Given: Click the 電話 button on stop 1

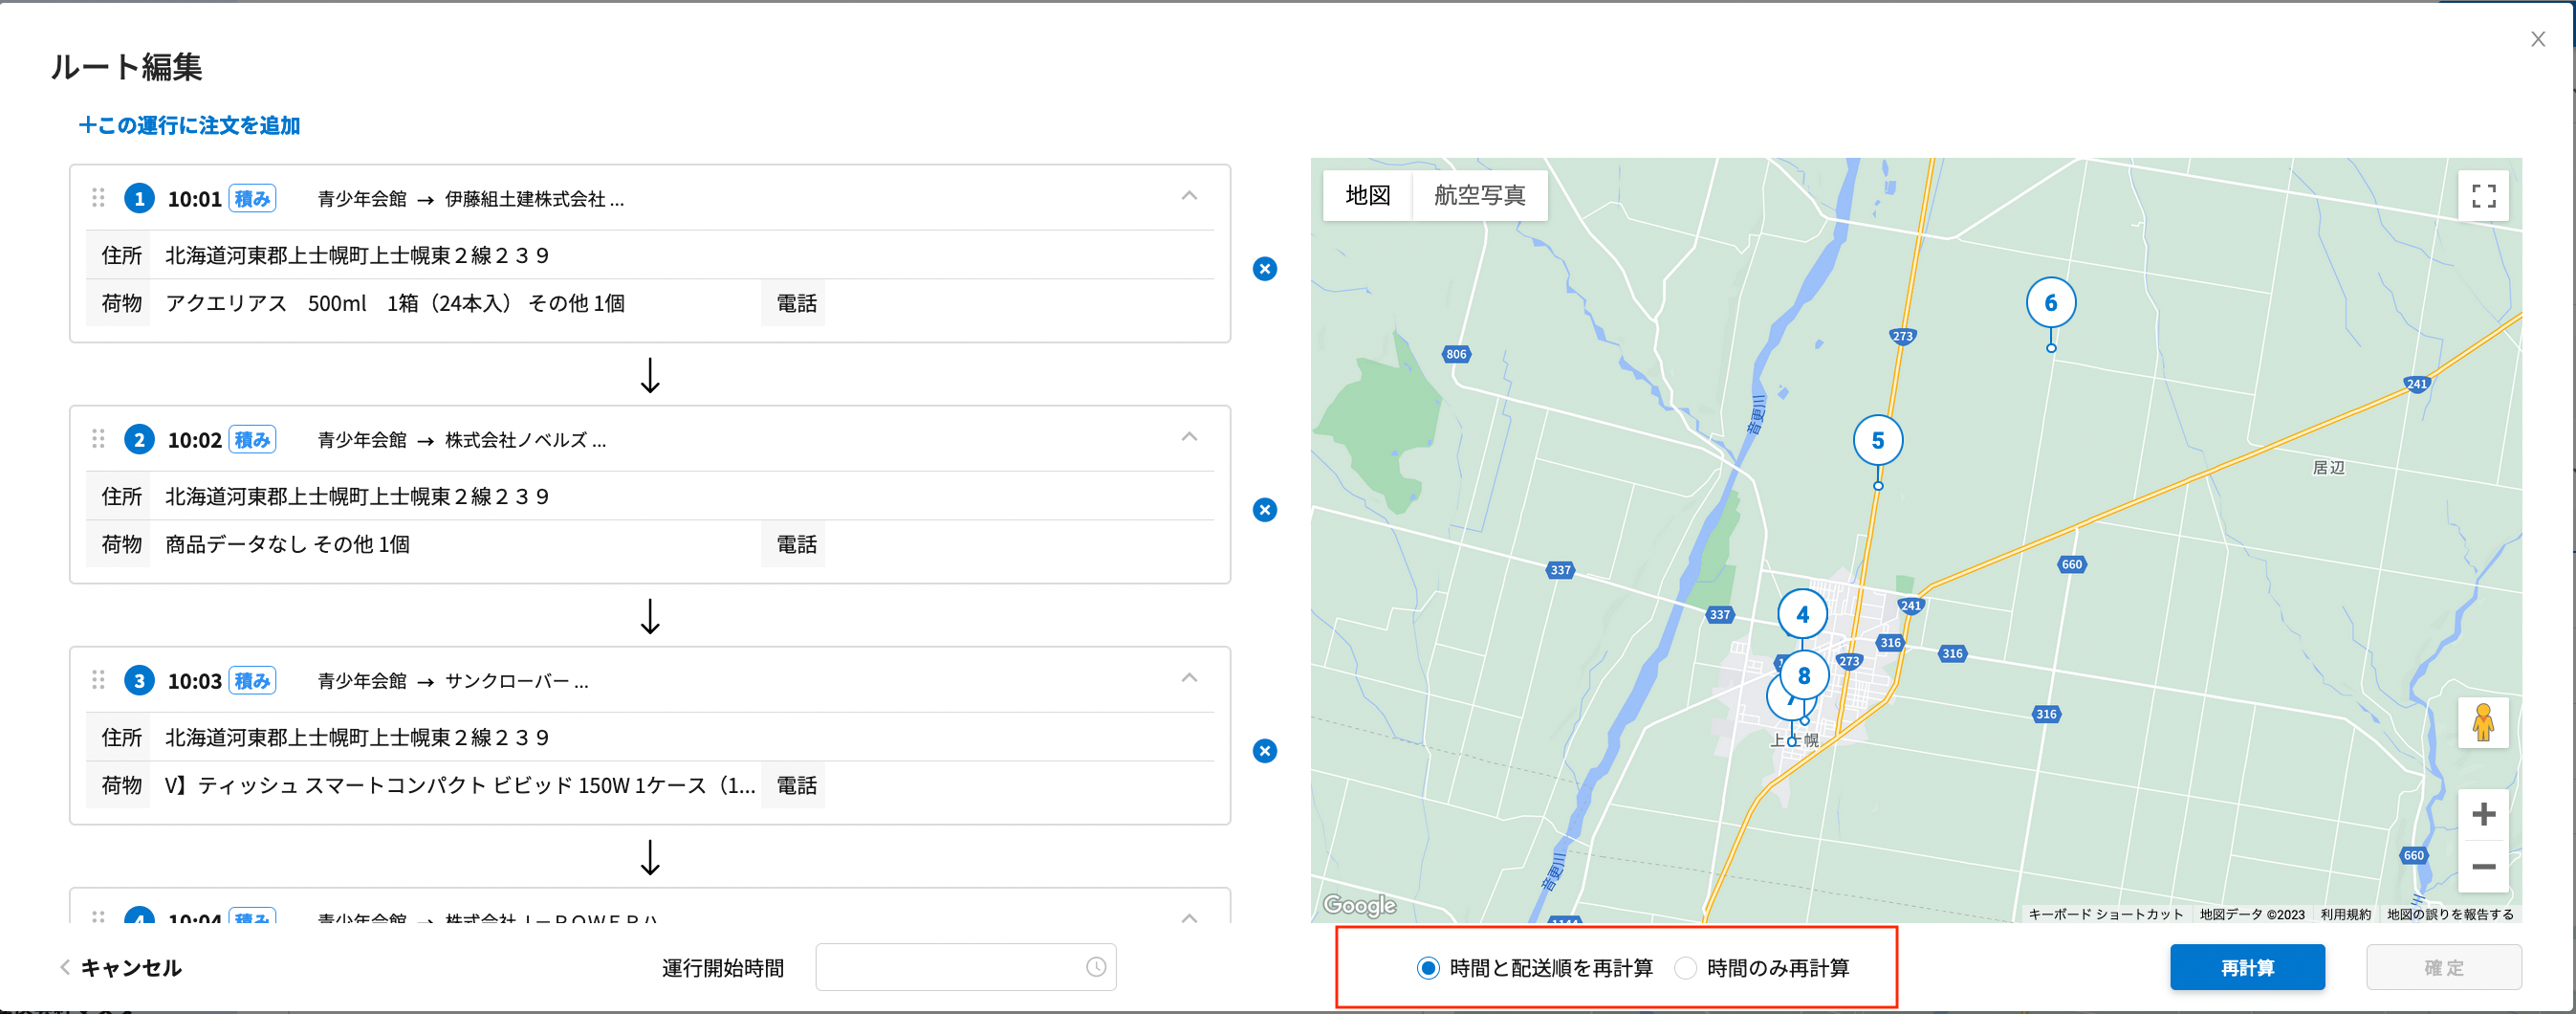Looking at the screenshot, I should click(x=794, y=302).
